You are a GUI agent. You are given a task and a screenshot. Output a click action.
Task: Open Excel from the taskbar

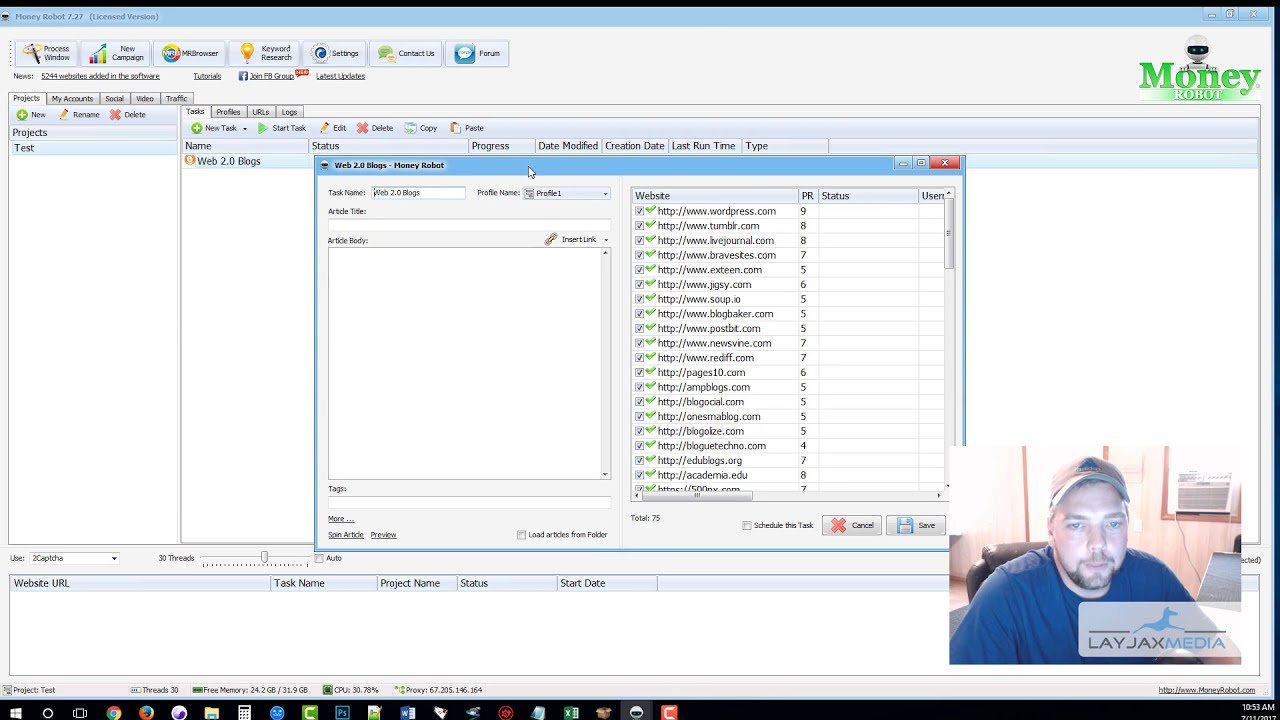[571, 713]
